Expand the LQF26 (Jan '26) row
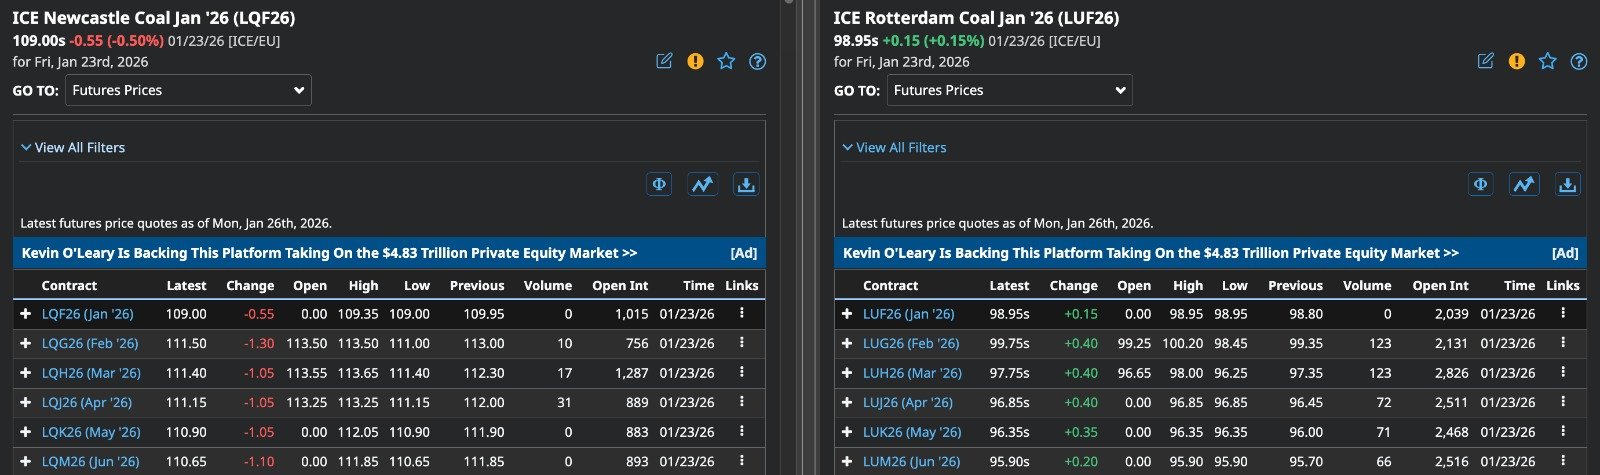The image size is (1600, 475). 26,314
